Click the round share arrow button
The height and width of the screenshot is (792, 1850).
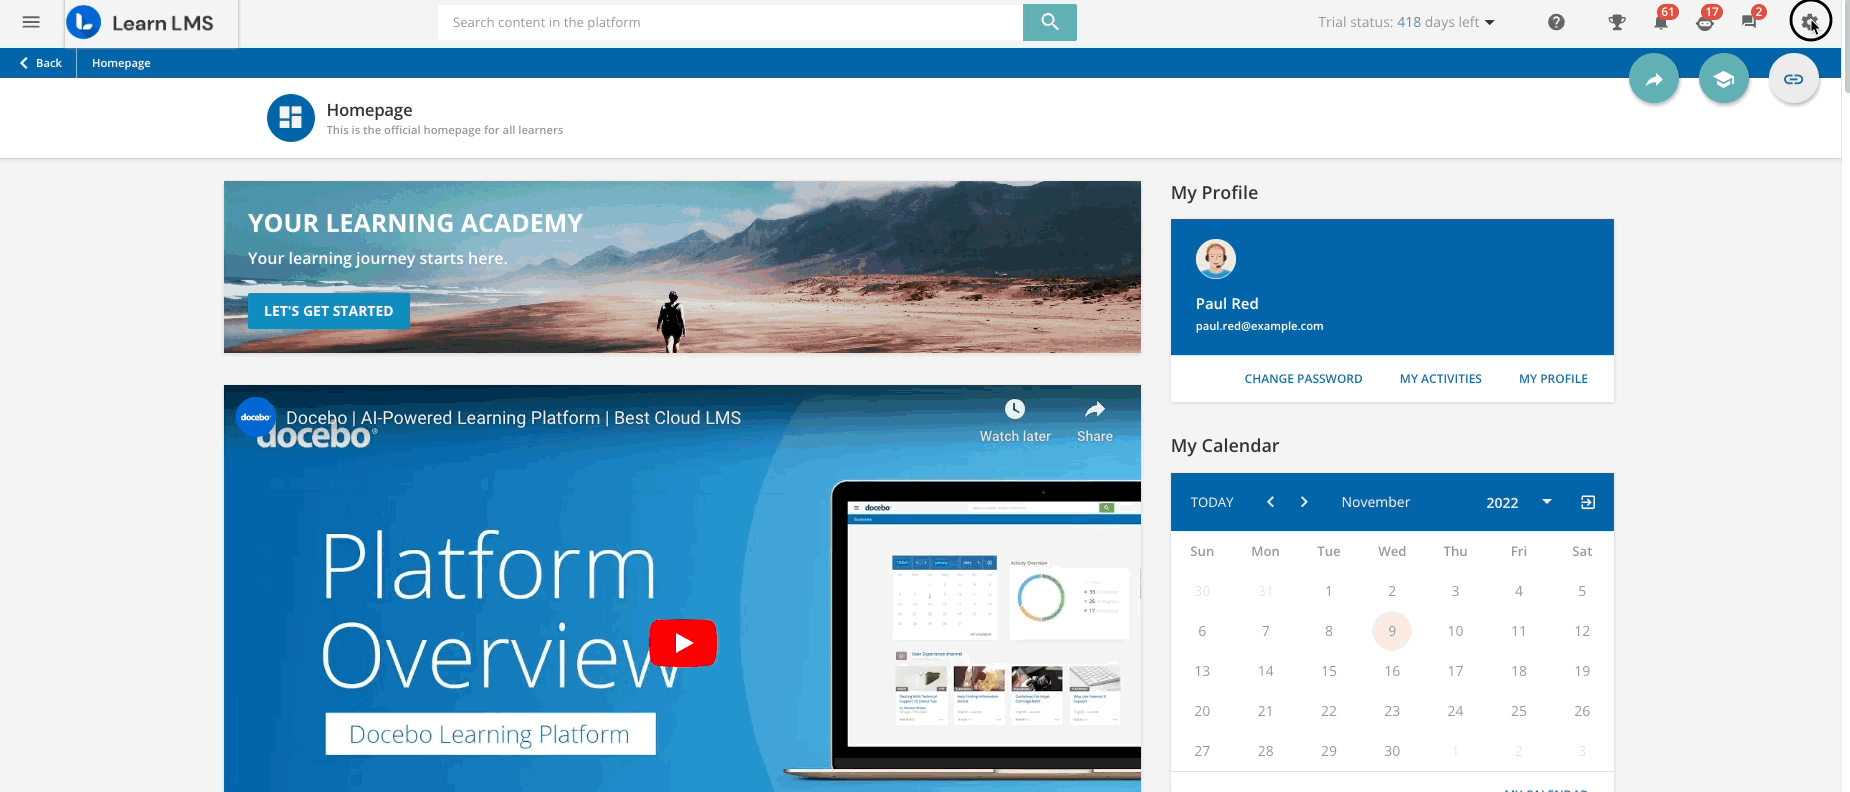click(x=1654, y=79)
